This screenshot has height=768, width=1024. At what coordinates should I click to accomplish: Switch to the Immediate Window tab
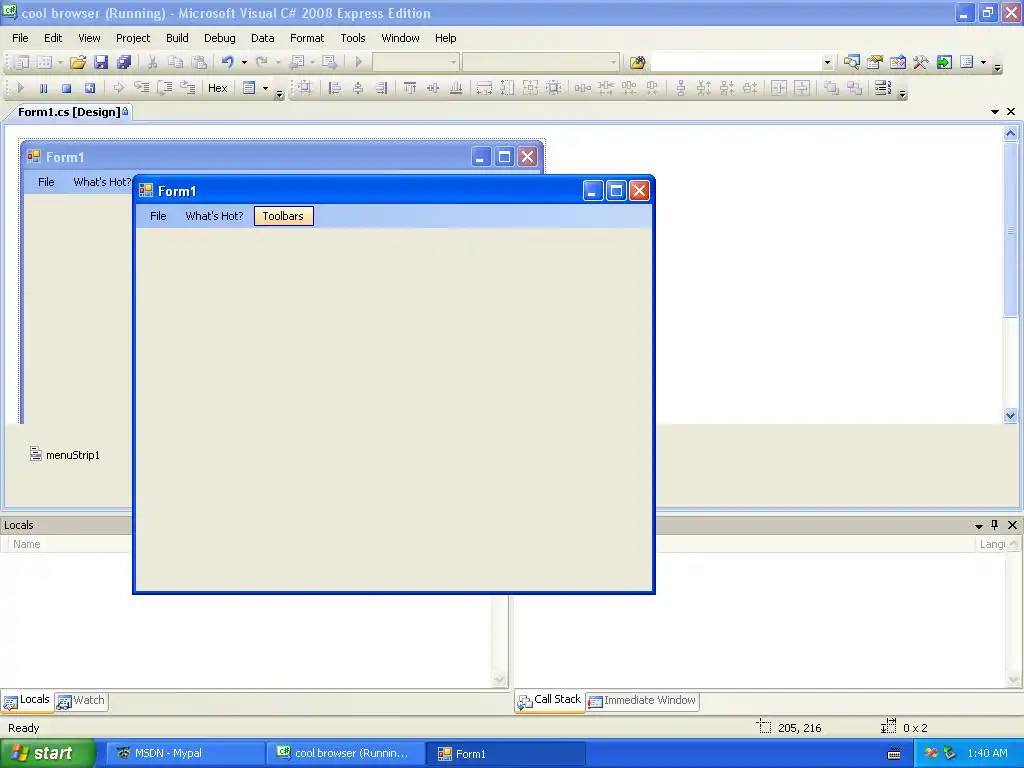[x=643, y=701]
